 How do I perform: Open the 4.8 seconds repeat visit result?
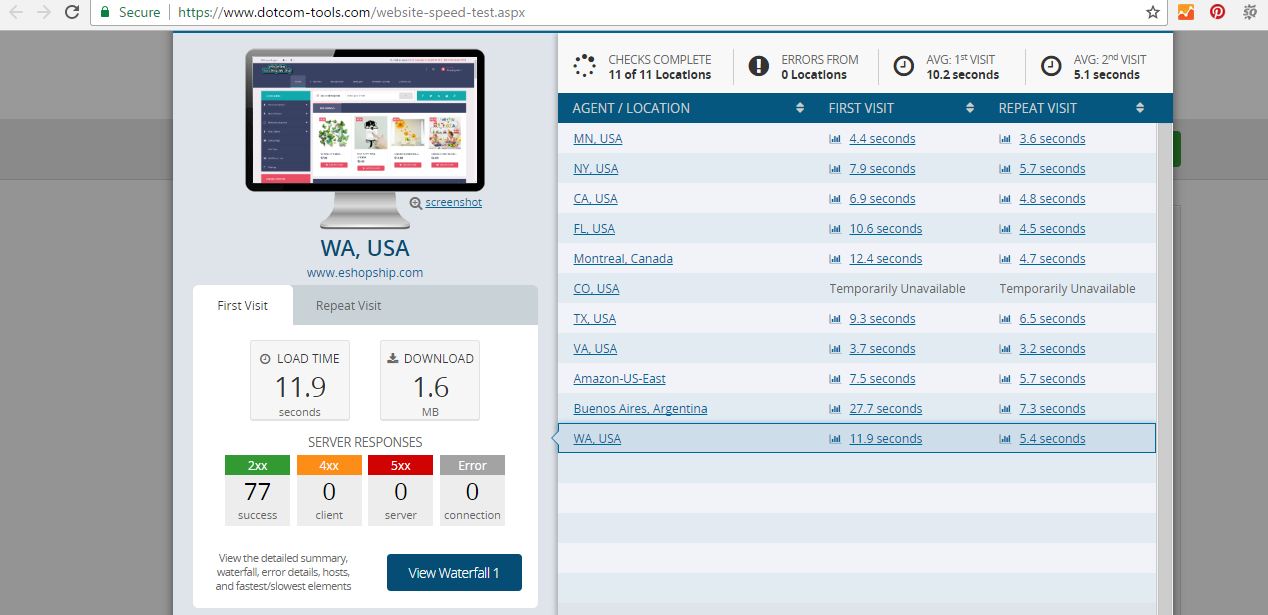click(x=1052, y=199)
